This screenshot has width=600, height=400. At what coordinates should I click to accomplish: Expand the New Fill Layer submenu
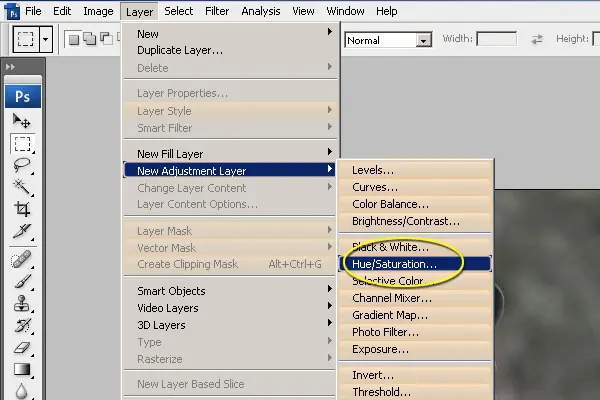[x=230, y=153]
